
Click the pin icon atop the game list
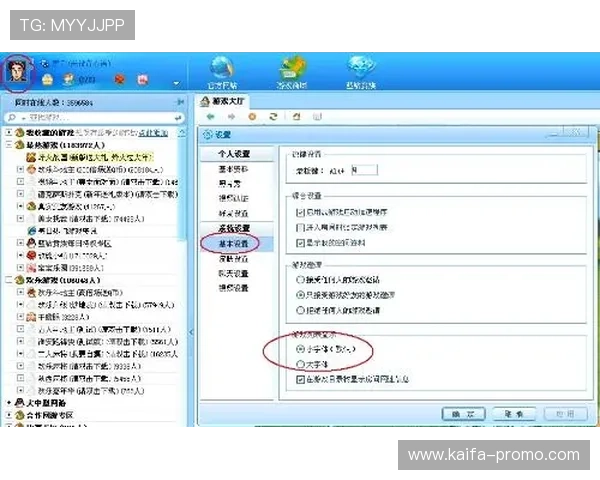click(181, 102)
